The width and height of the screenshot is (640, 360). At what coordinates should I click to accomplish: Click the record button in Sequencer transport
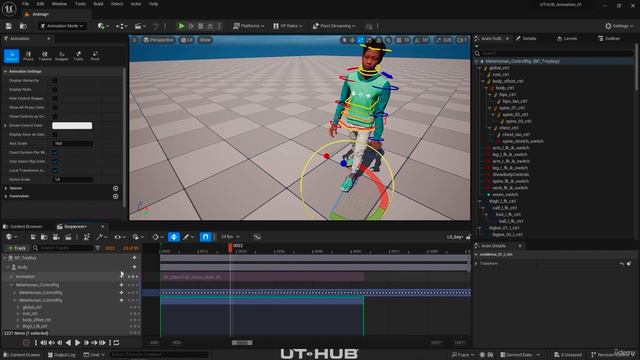click(x=26, y=343)
